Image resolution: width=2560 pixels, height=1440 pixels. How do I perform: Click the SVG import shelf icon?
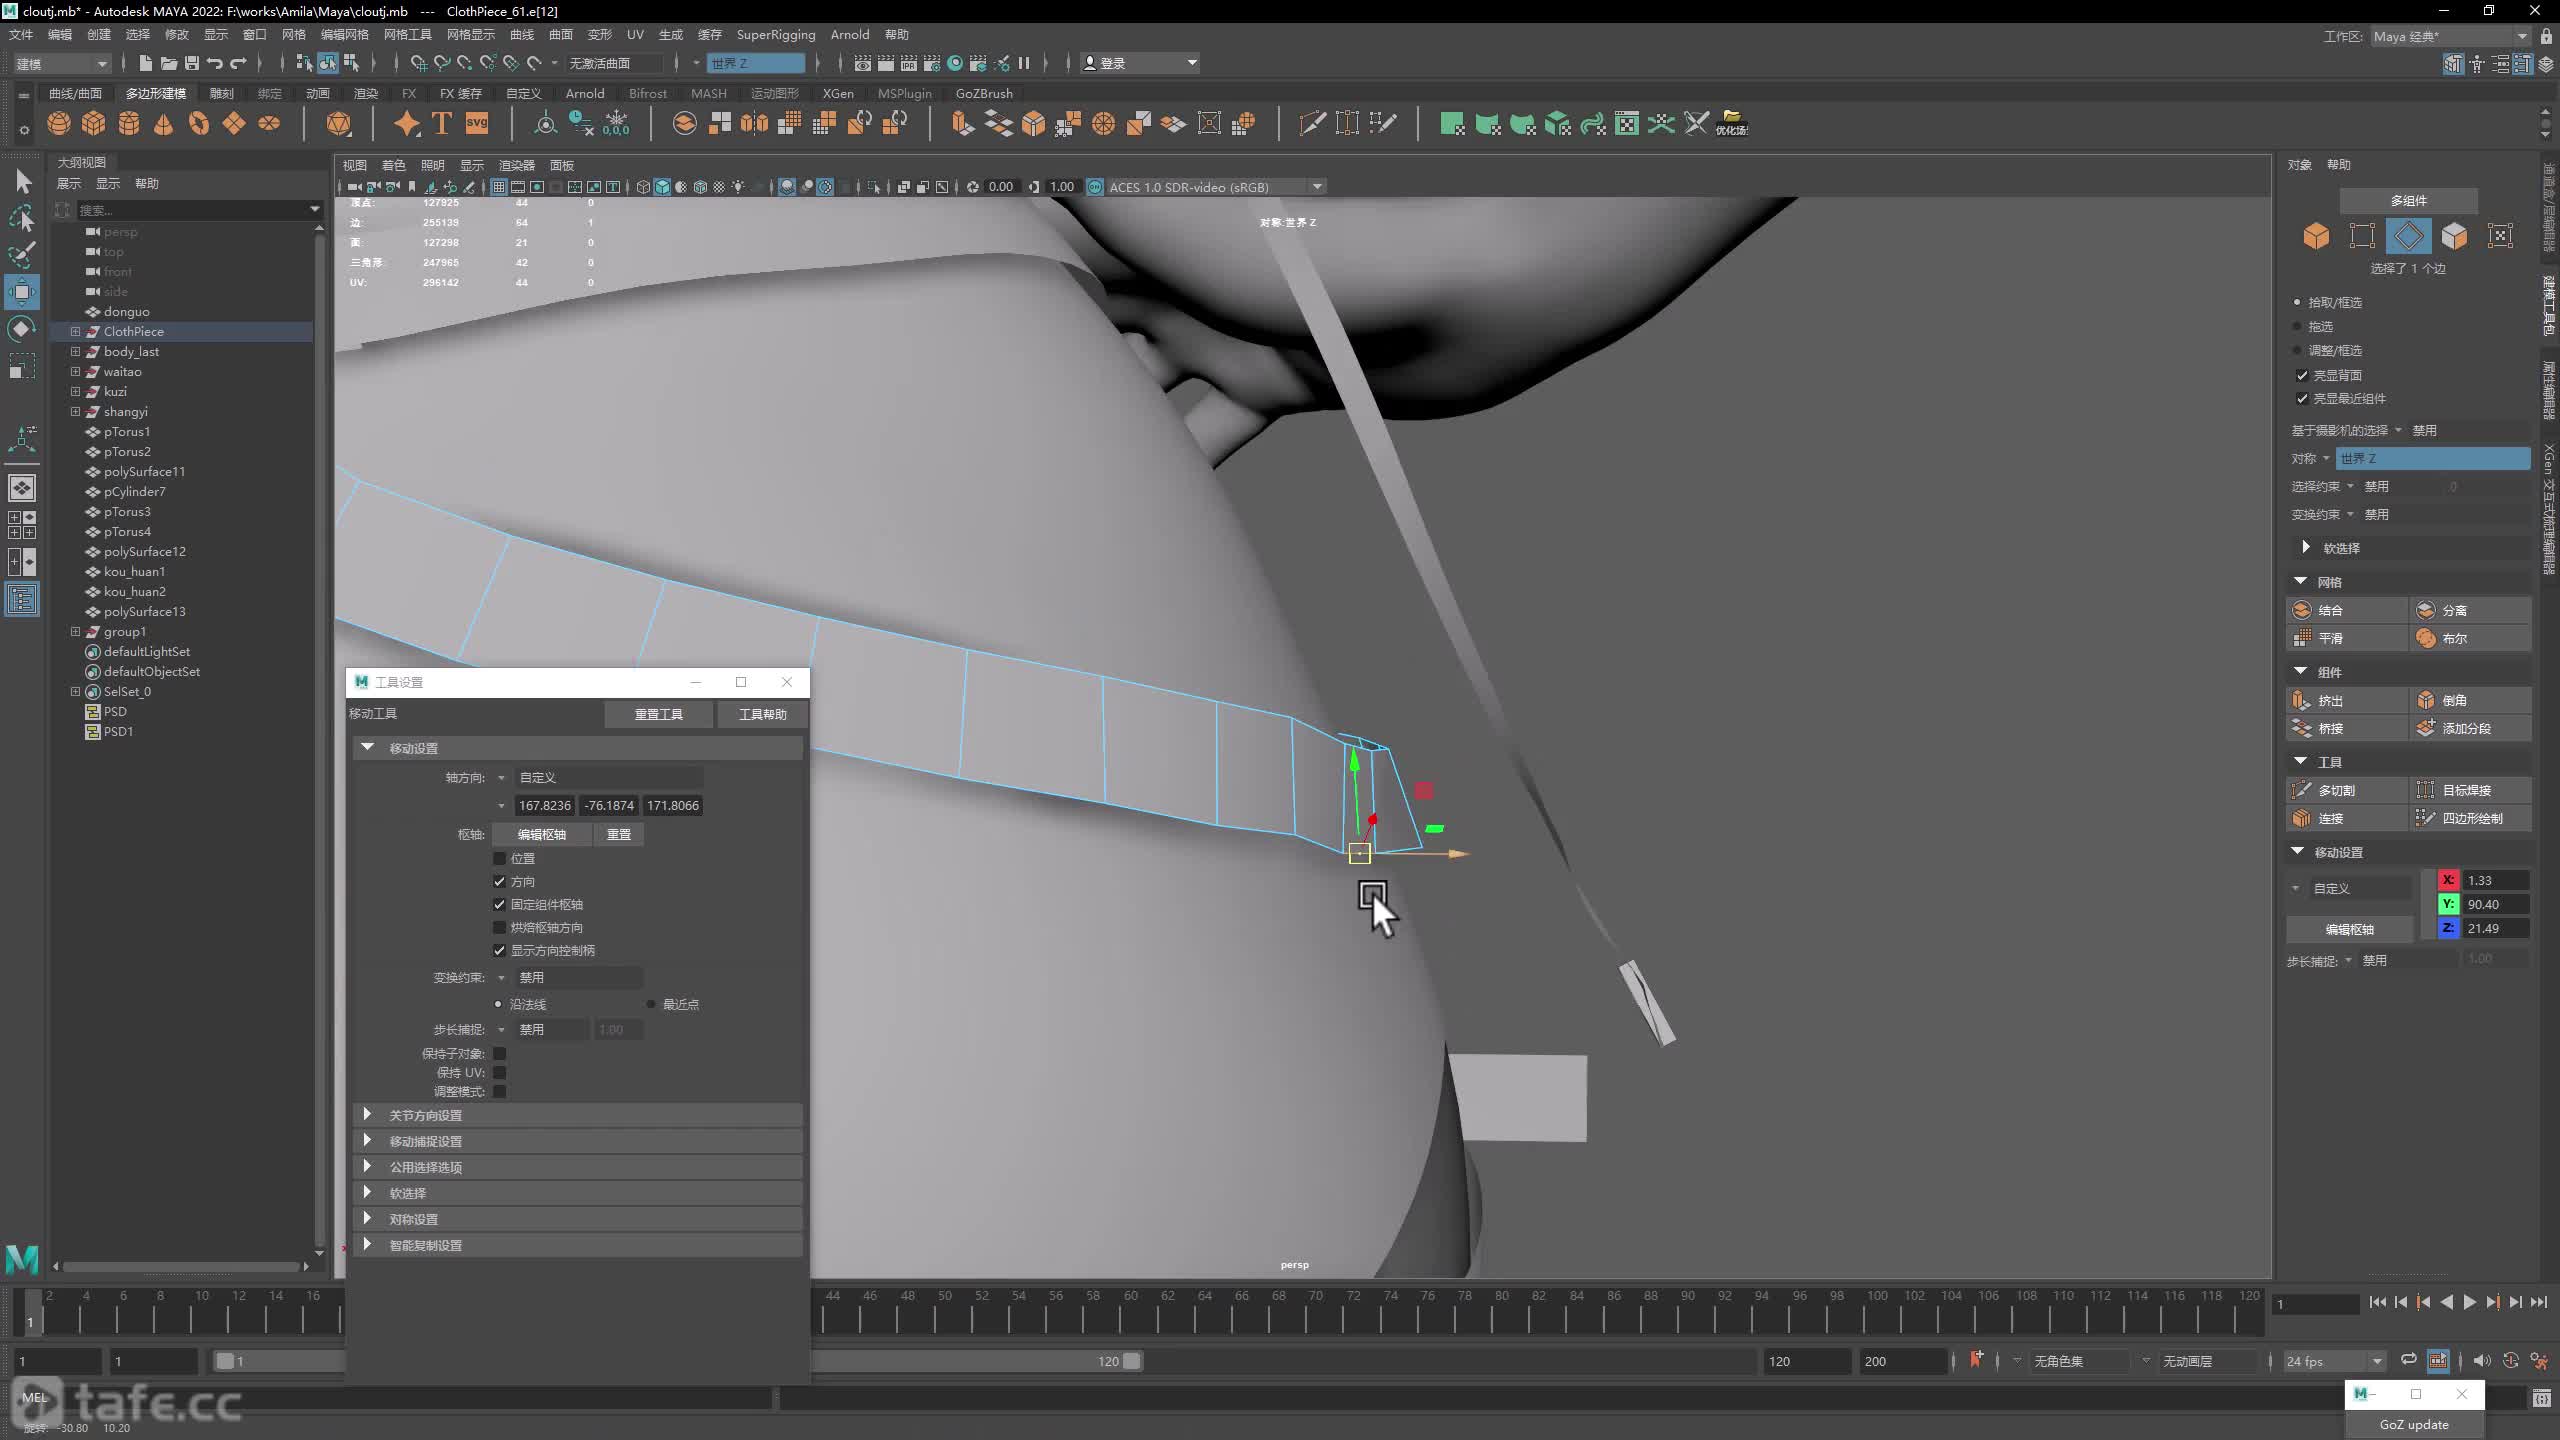pos(477,123)
